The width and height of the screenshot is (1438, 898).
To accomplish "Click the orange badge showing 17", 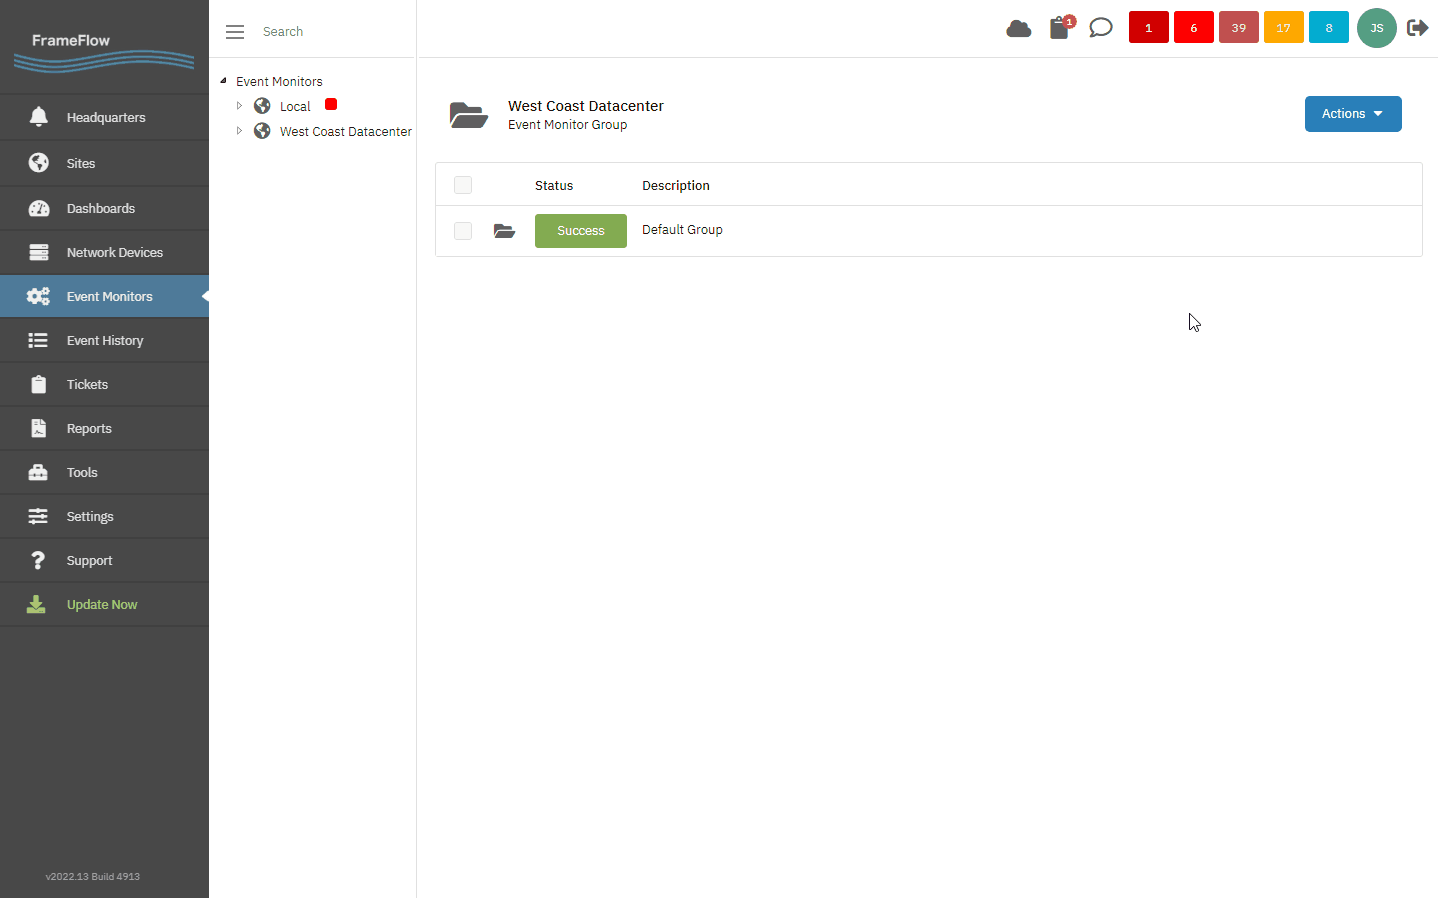I will point(1283,28).
